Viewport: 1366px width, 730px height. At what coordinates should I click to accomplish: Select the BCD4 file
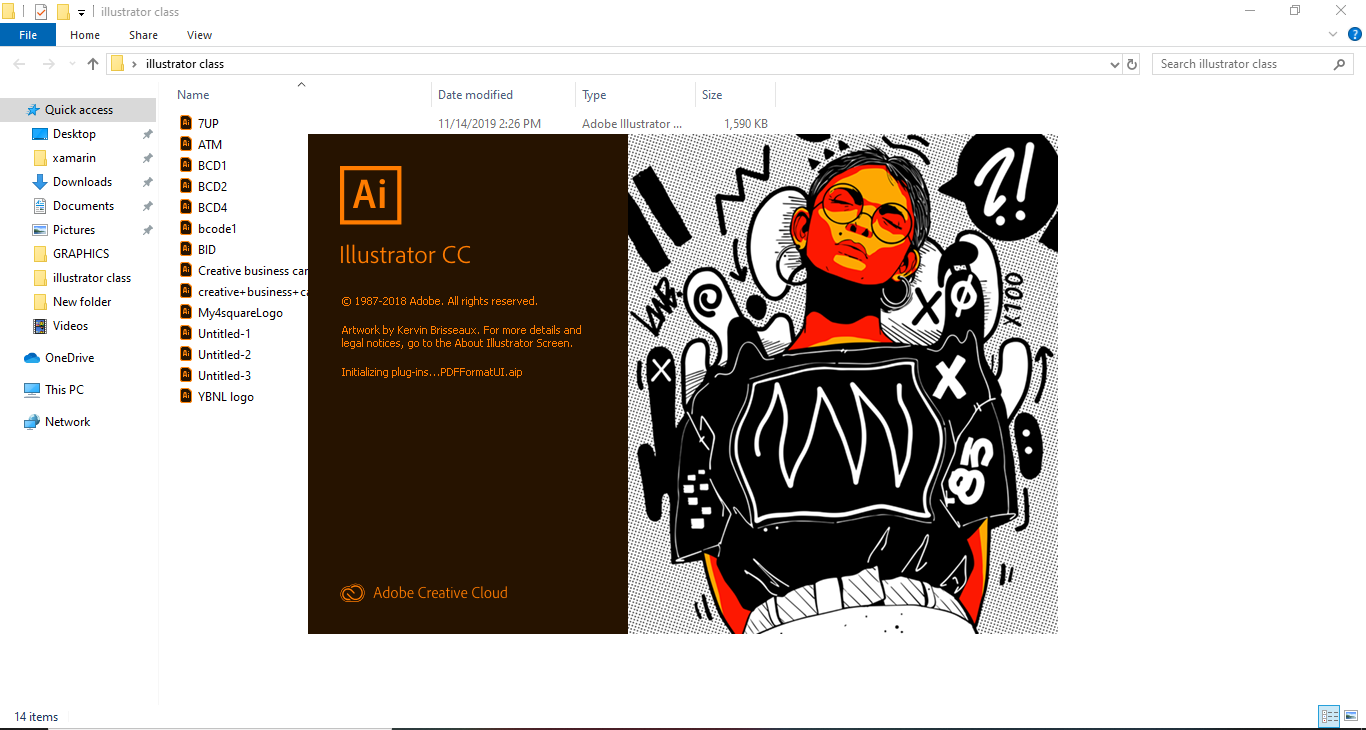212,208
